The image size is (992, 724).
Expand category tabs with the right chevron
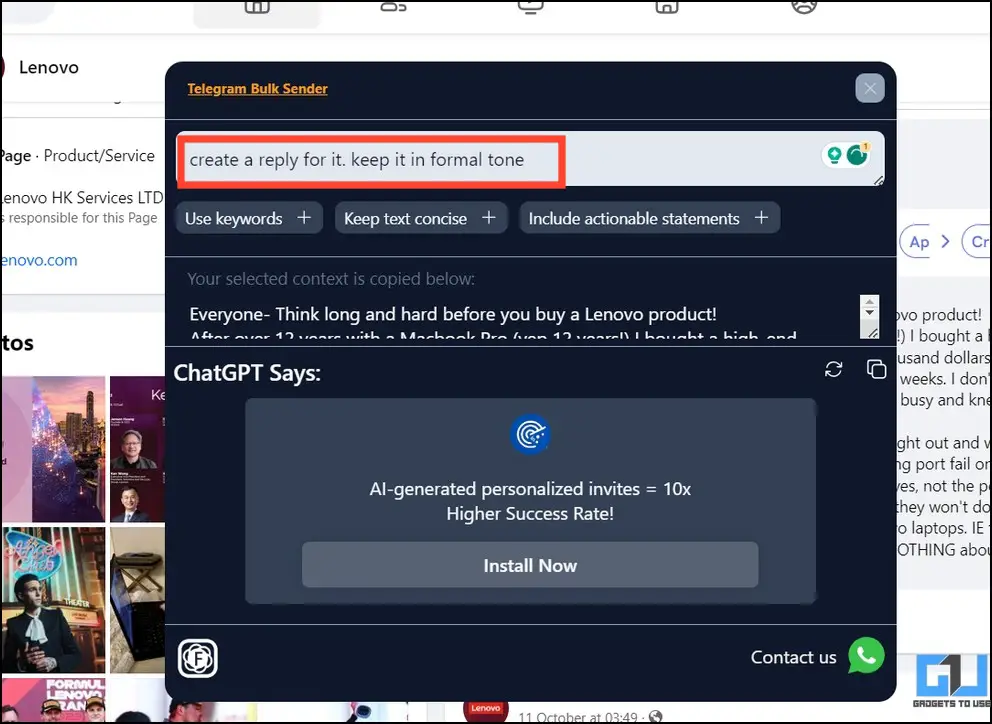945,241
